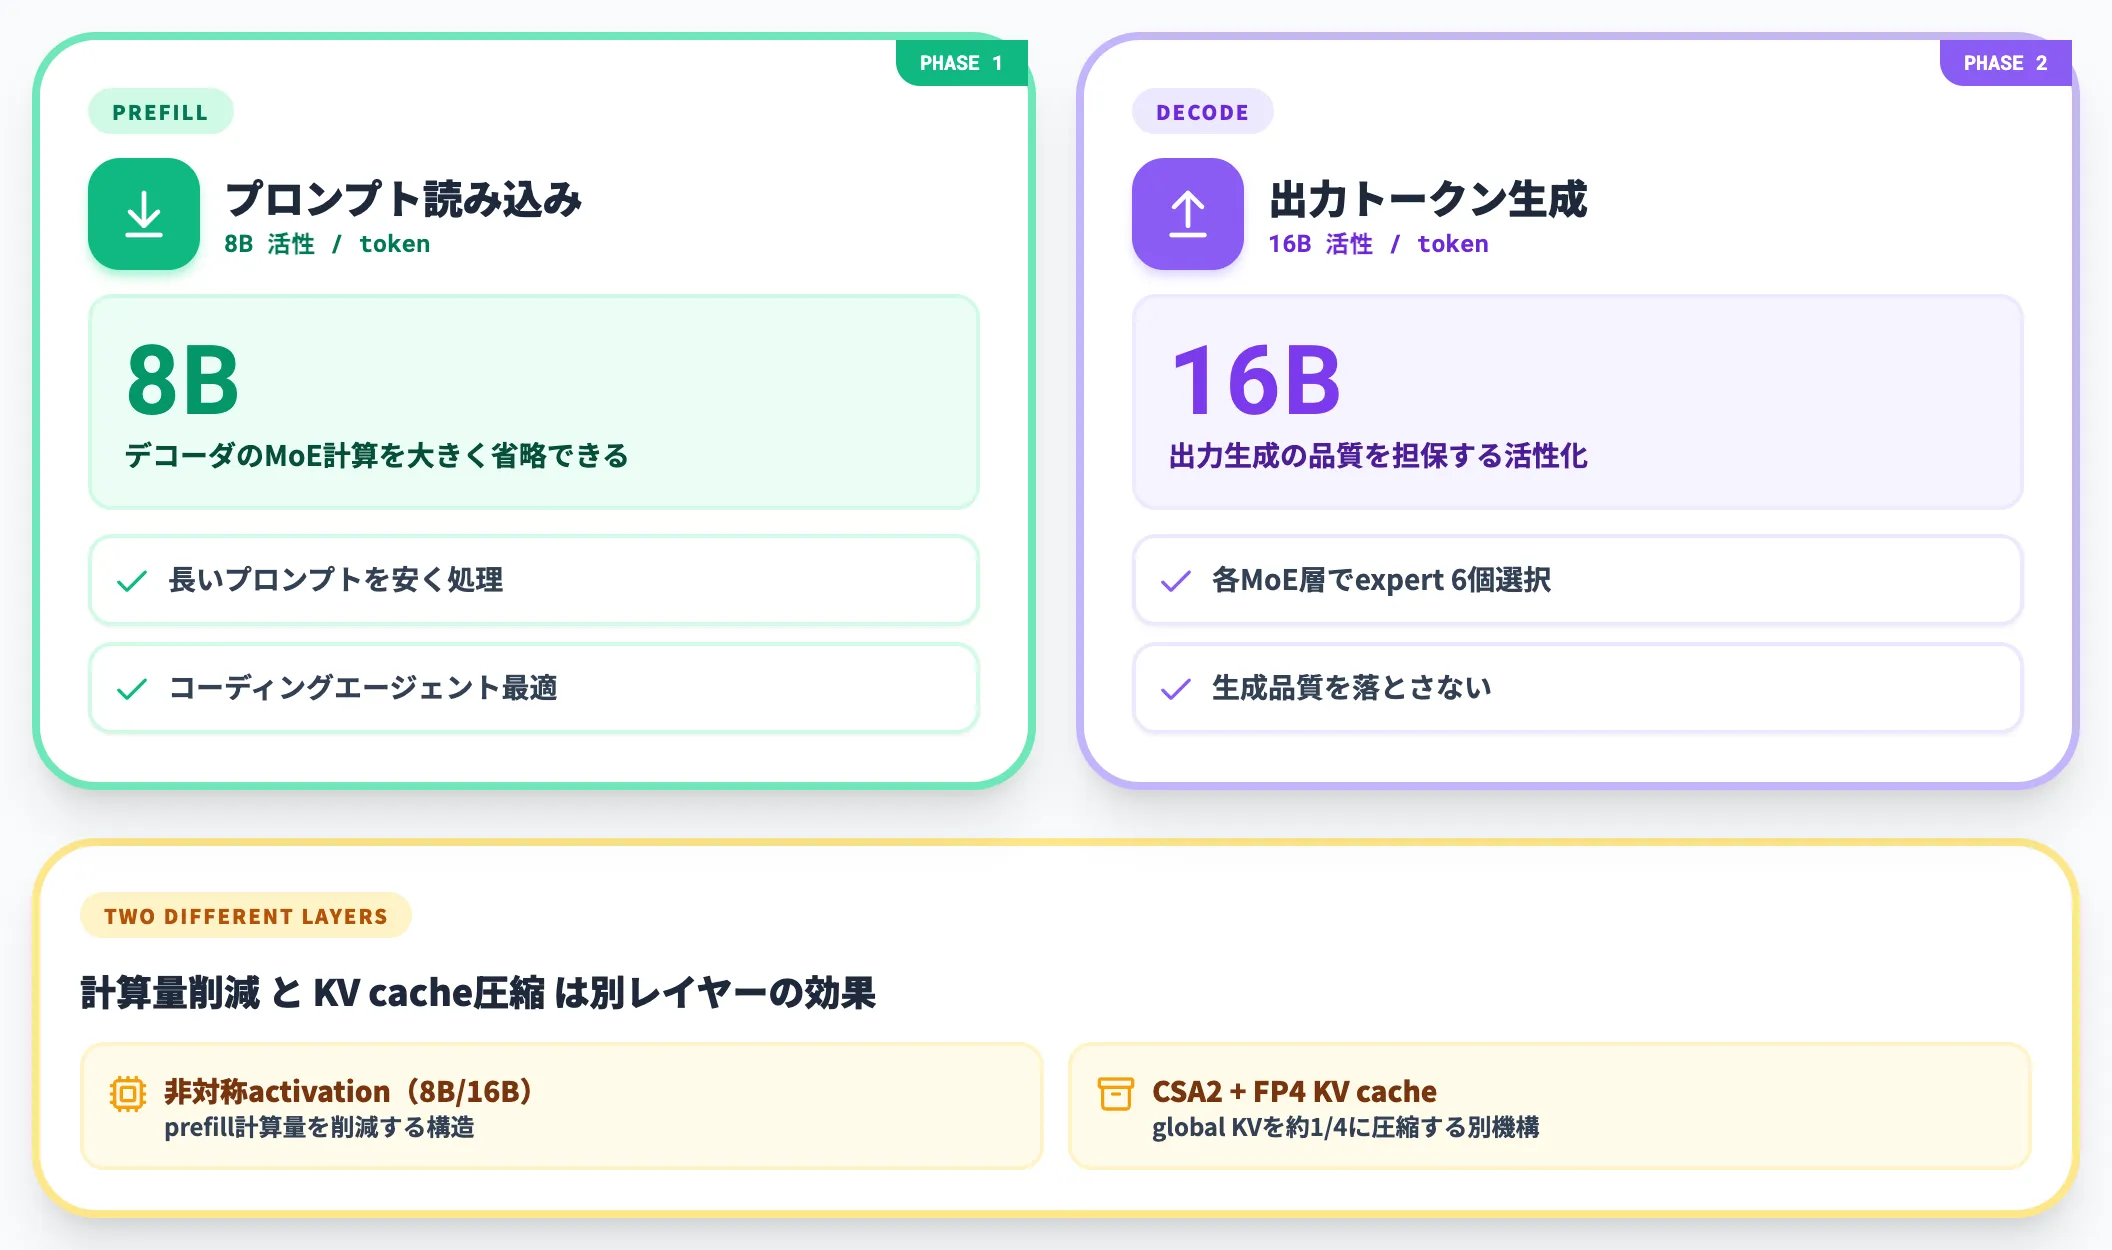Select the PHASE 2 badge
This screenshot has width=2112, height=1250.
coord(2005,63)
